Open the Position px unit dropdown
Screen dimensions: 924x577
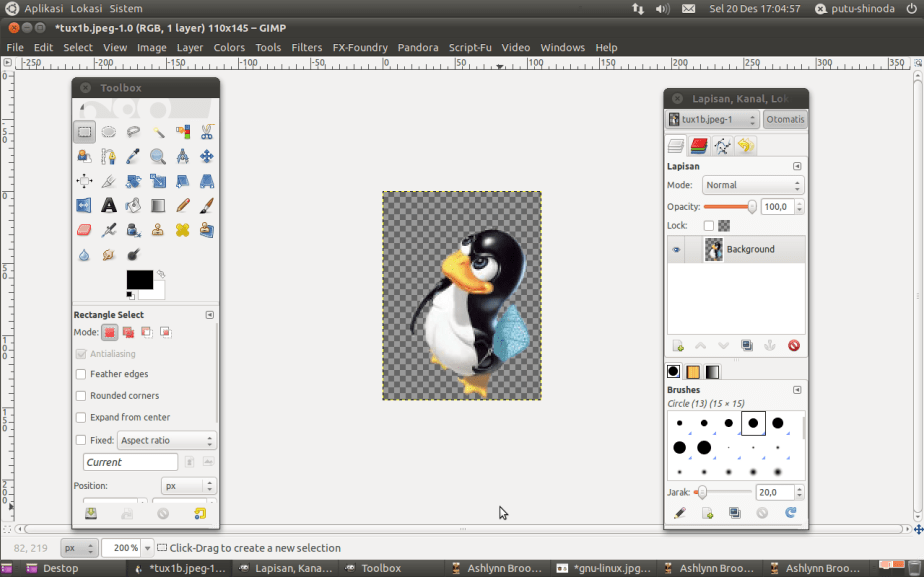(x=189, y=486)
